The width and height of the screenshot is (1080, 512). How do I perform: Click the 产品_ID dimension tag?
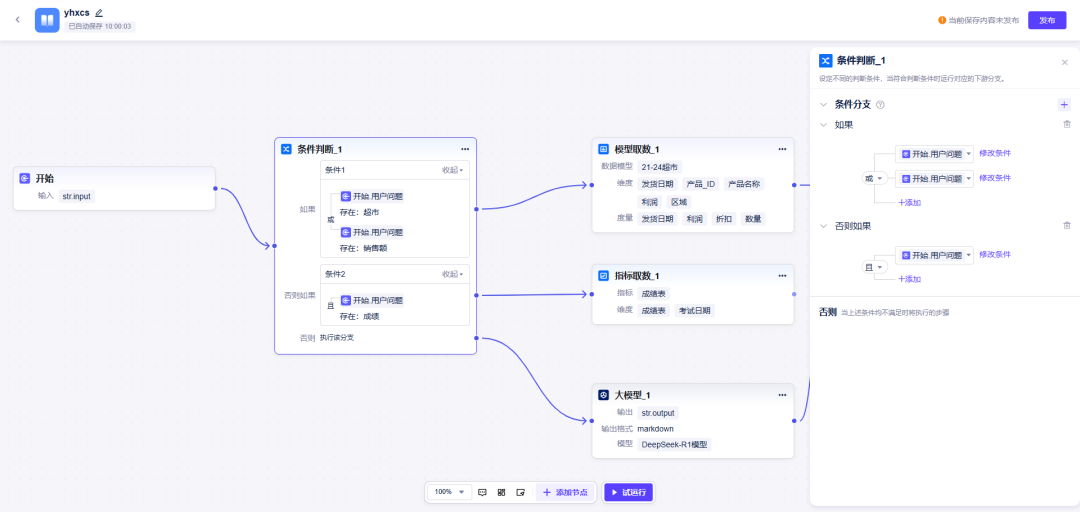pyautogui.click(x=700, y=184)
